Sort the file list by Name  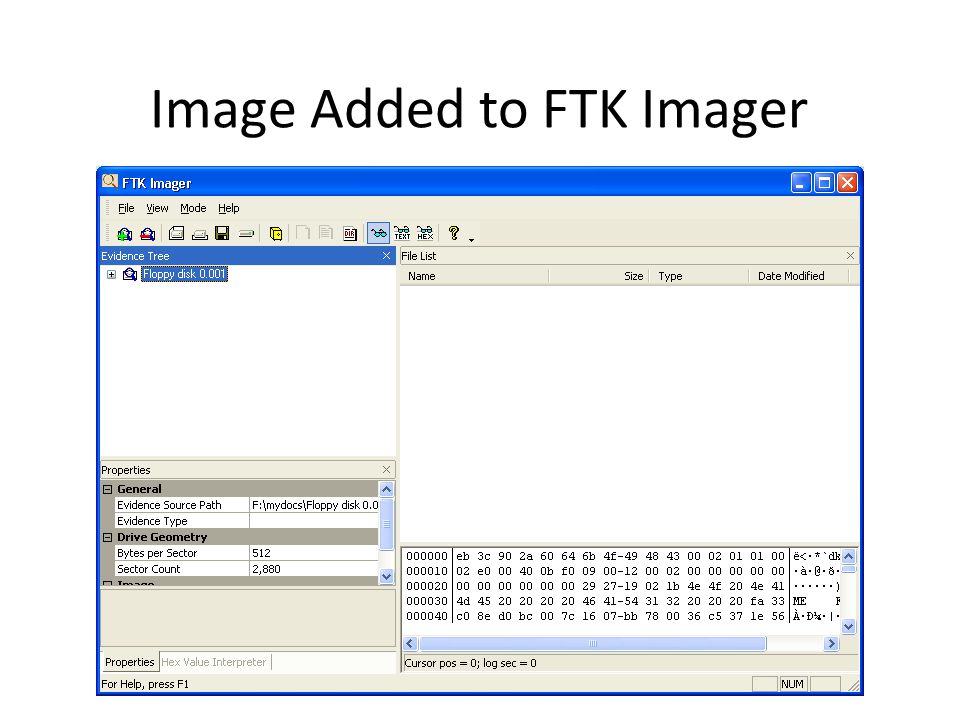(474, 276)
